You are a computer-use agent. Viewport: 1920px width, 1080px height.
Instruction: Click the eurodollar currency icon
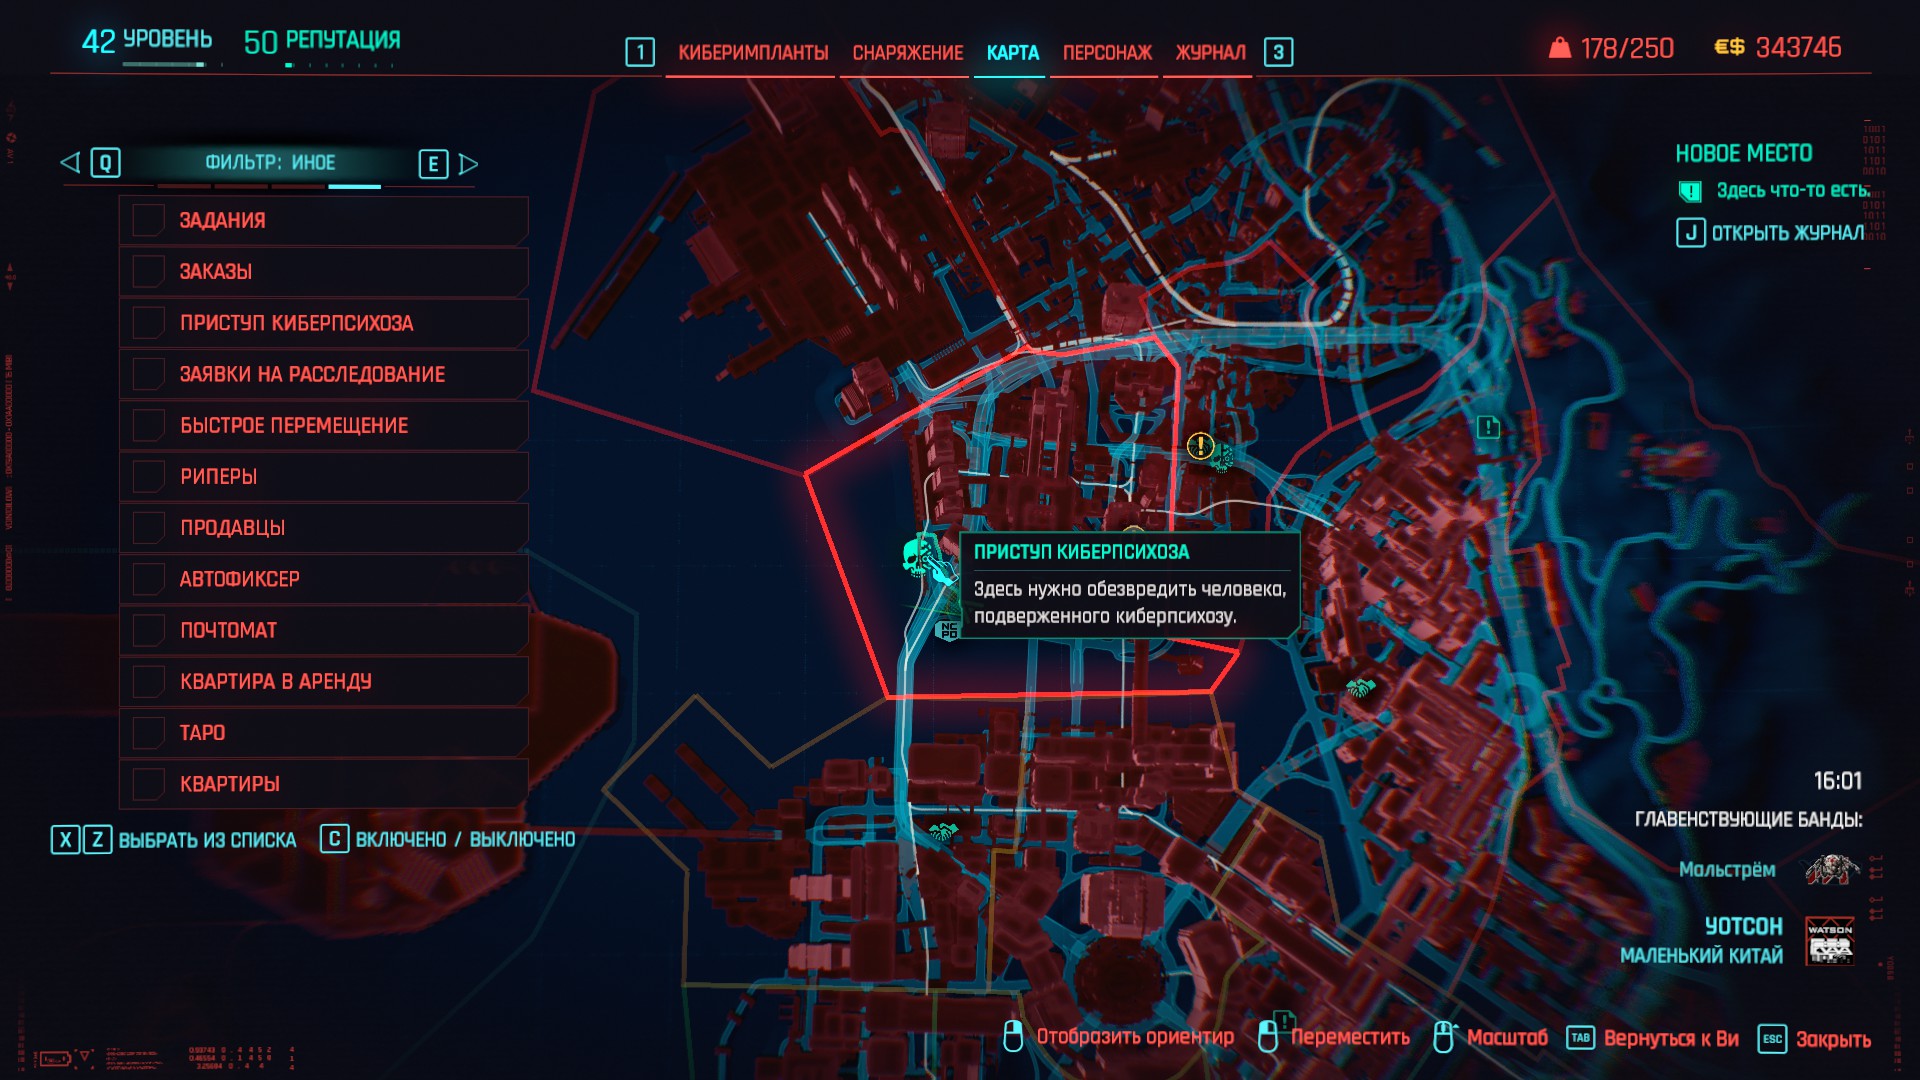tap(1729, 47)
